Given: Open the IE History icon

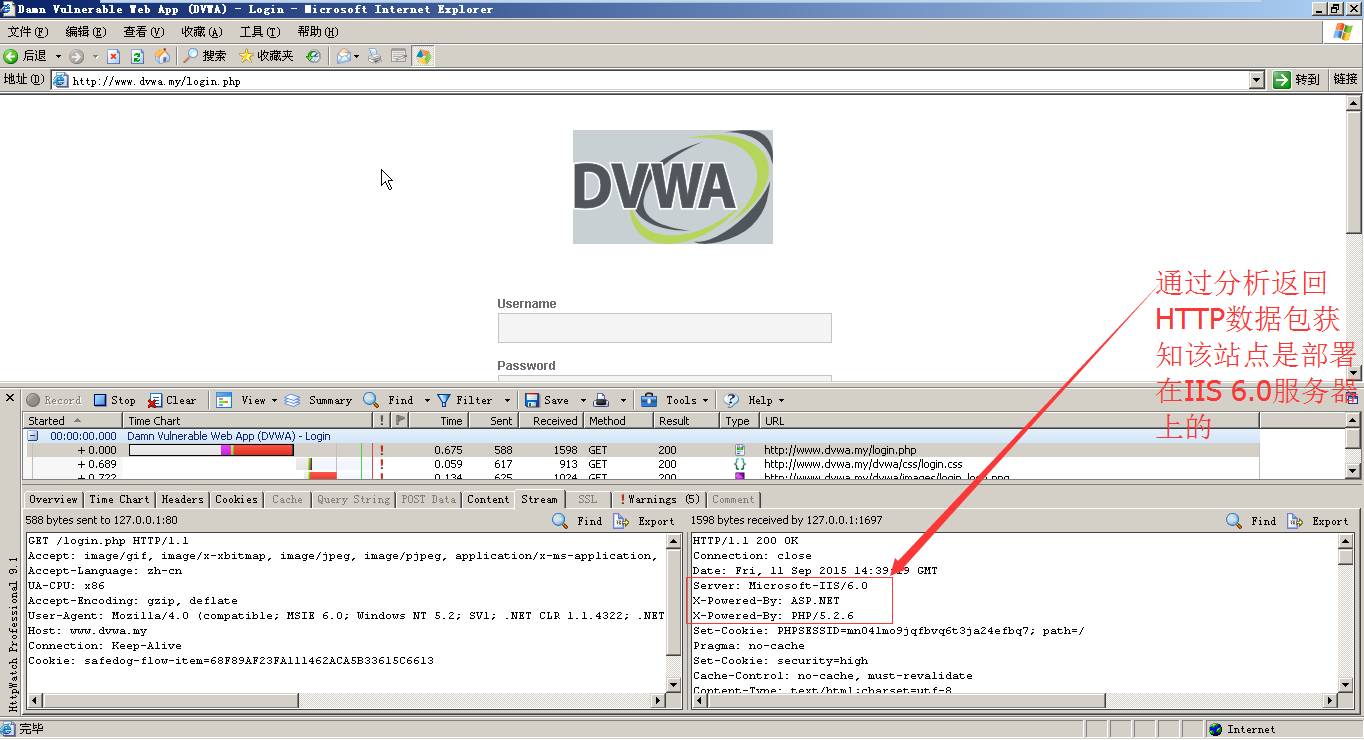Looking at the screenshot, I should pyautogui.click(x=313, y=56).
